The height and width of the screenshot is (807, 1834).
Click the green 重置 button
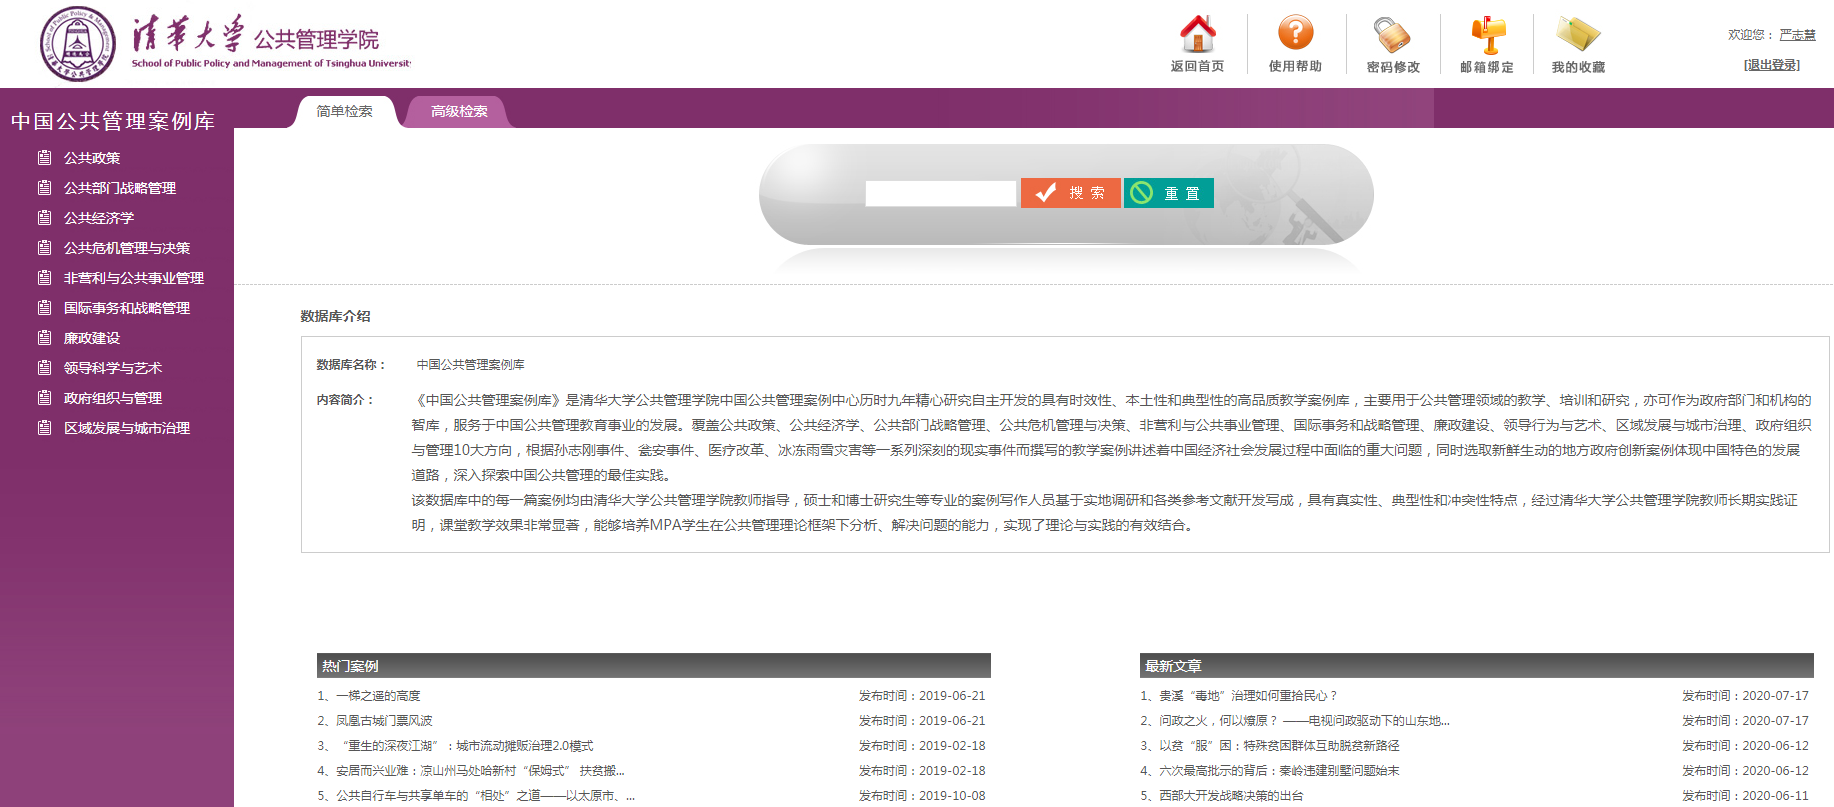point(1169,193)
